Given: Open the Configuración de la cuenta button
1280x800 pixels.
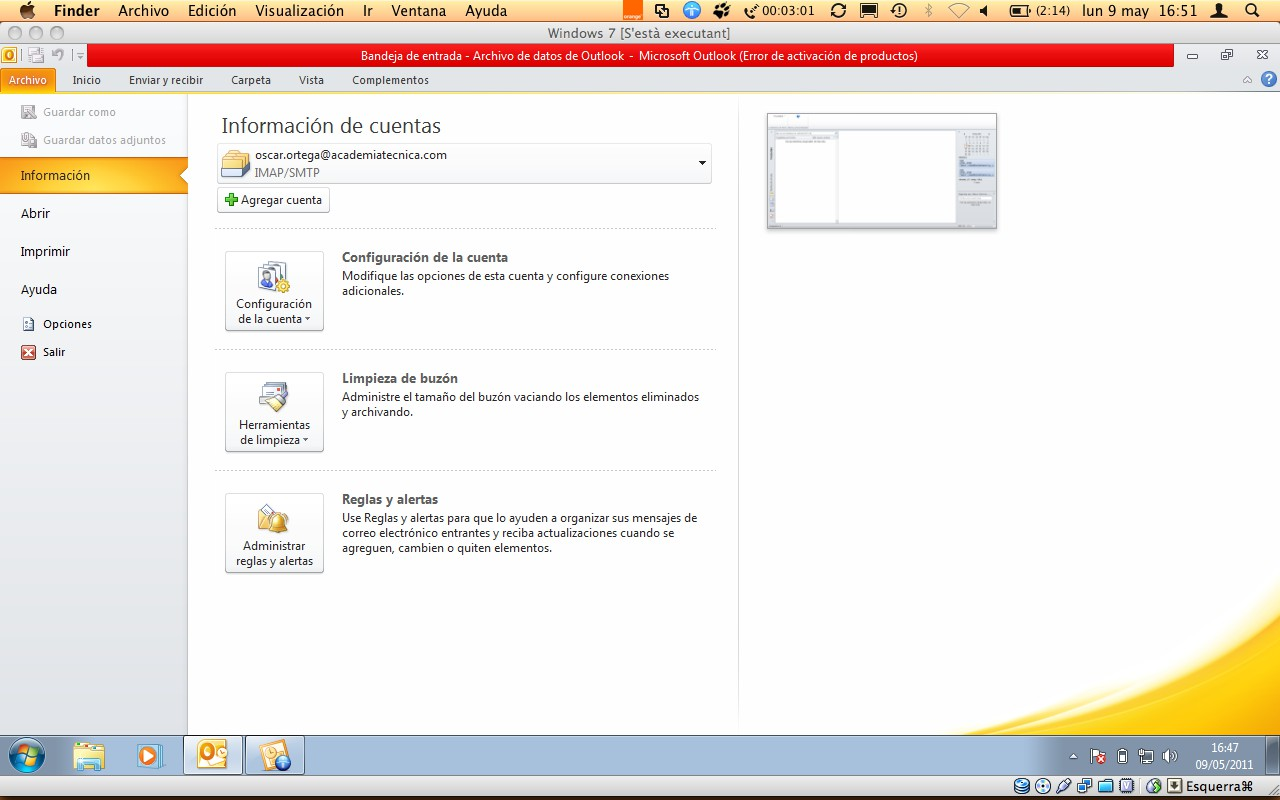Looking at the screenshot, I should click(x=274, y=291).
